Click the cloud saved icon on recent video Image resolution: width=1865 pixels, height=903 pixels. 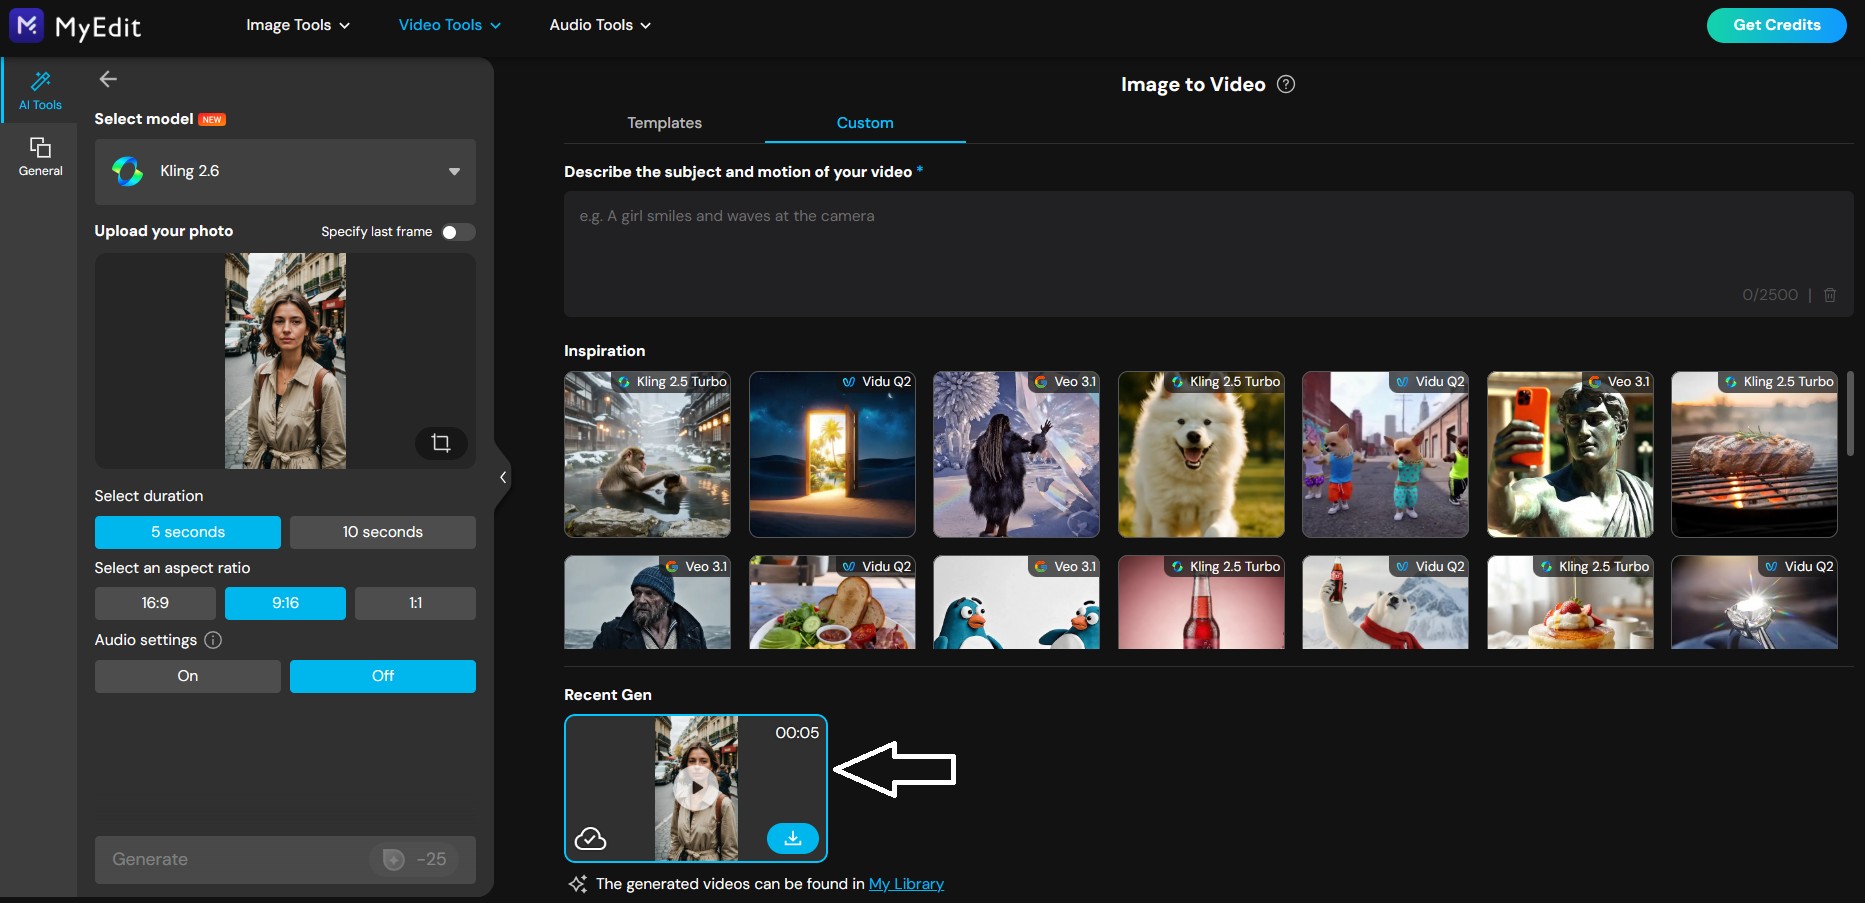tap(590, 838)
